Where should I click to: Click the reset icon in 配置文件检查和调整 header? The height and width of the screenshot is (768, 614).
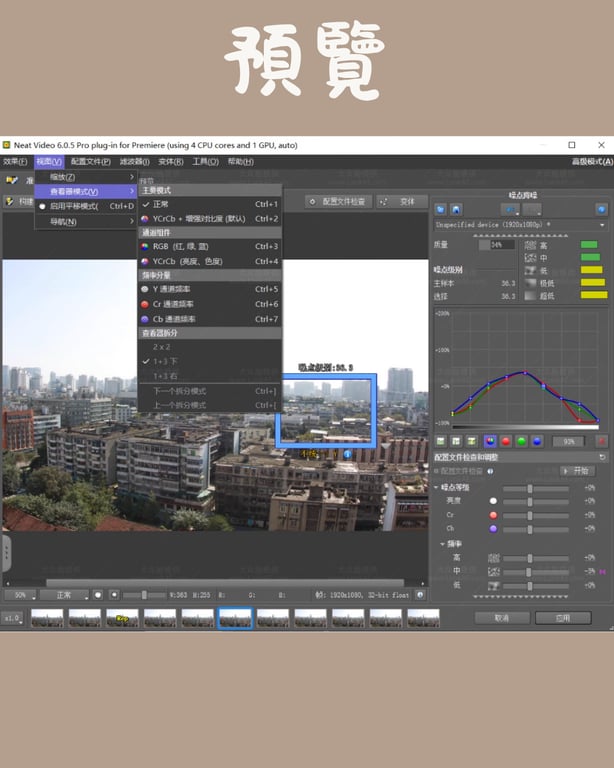click(602, 457)
